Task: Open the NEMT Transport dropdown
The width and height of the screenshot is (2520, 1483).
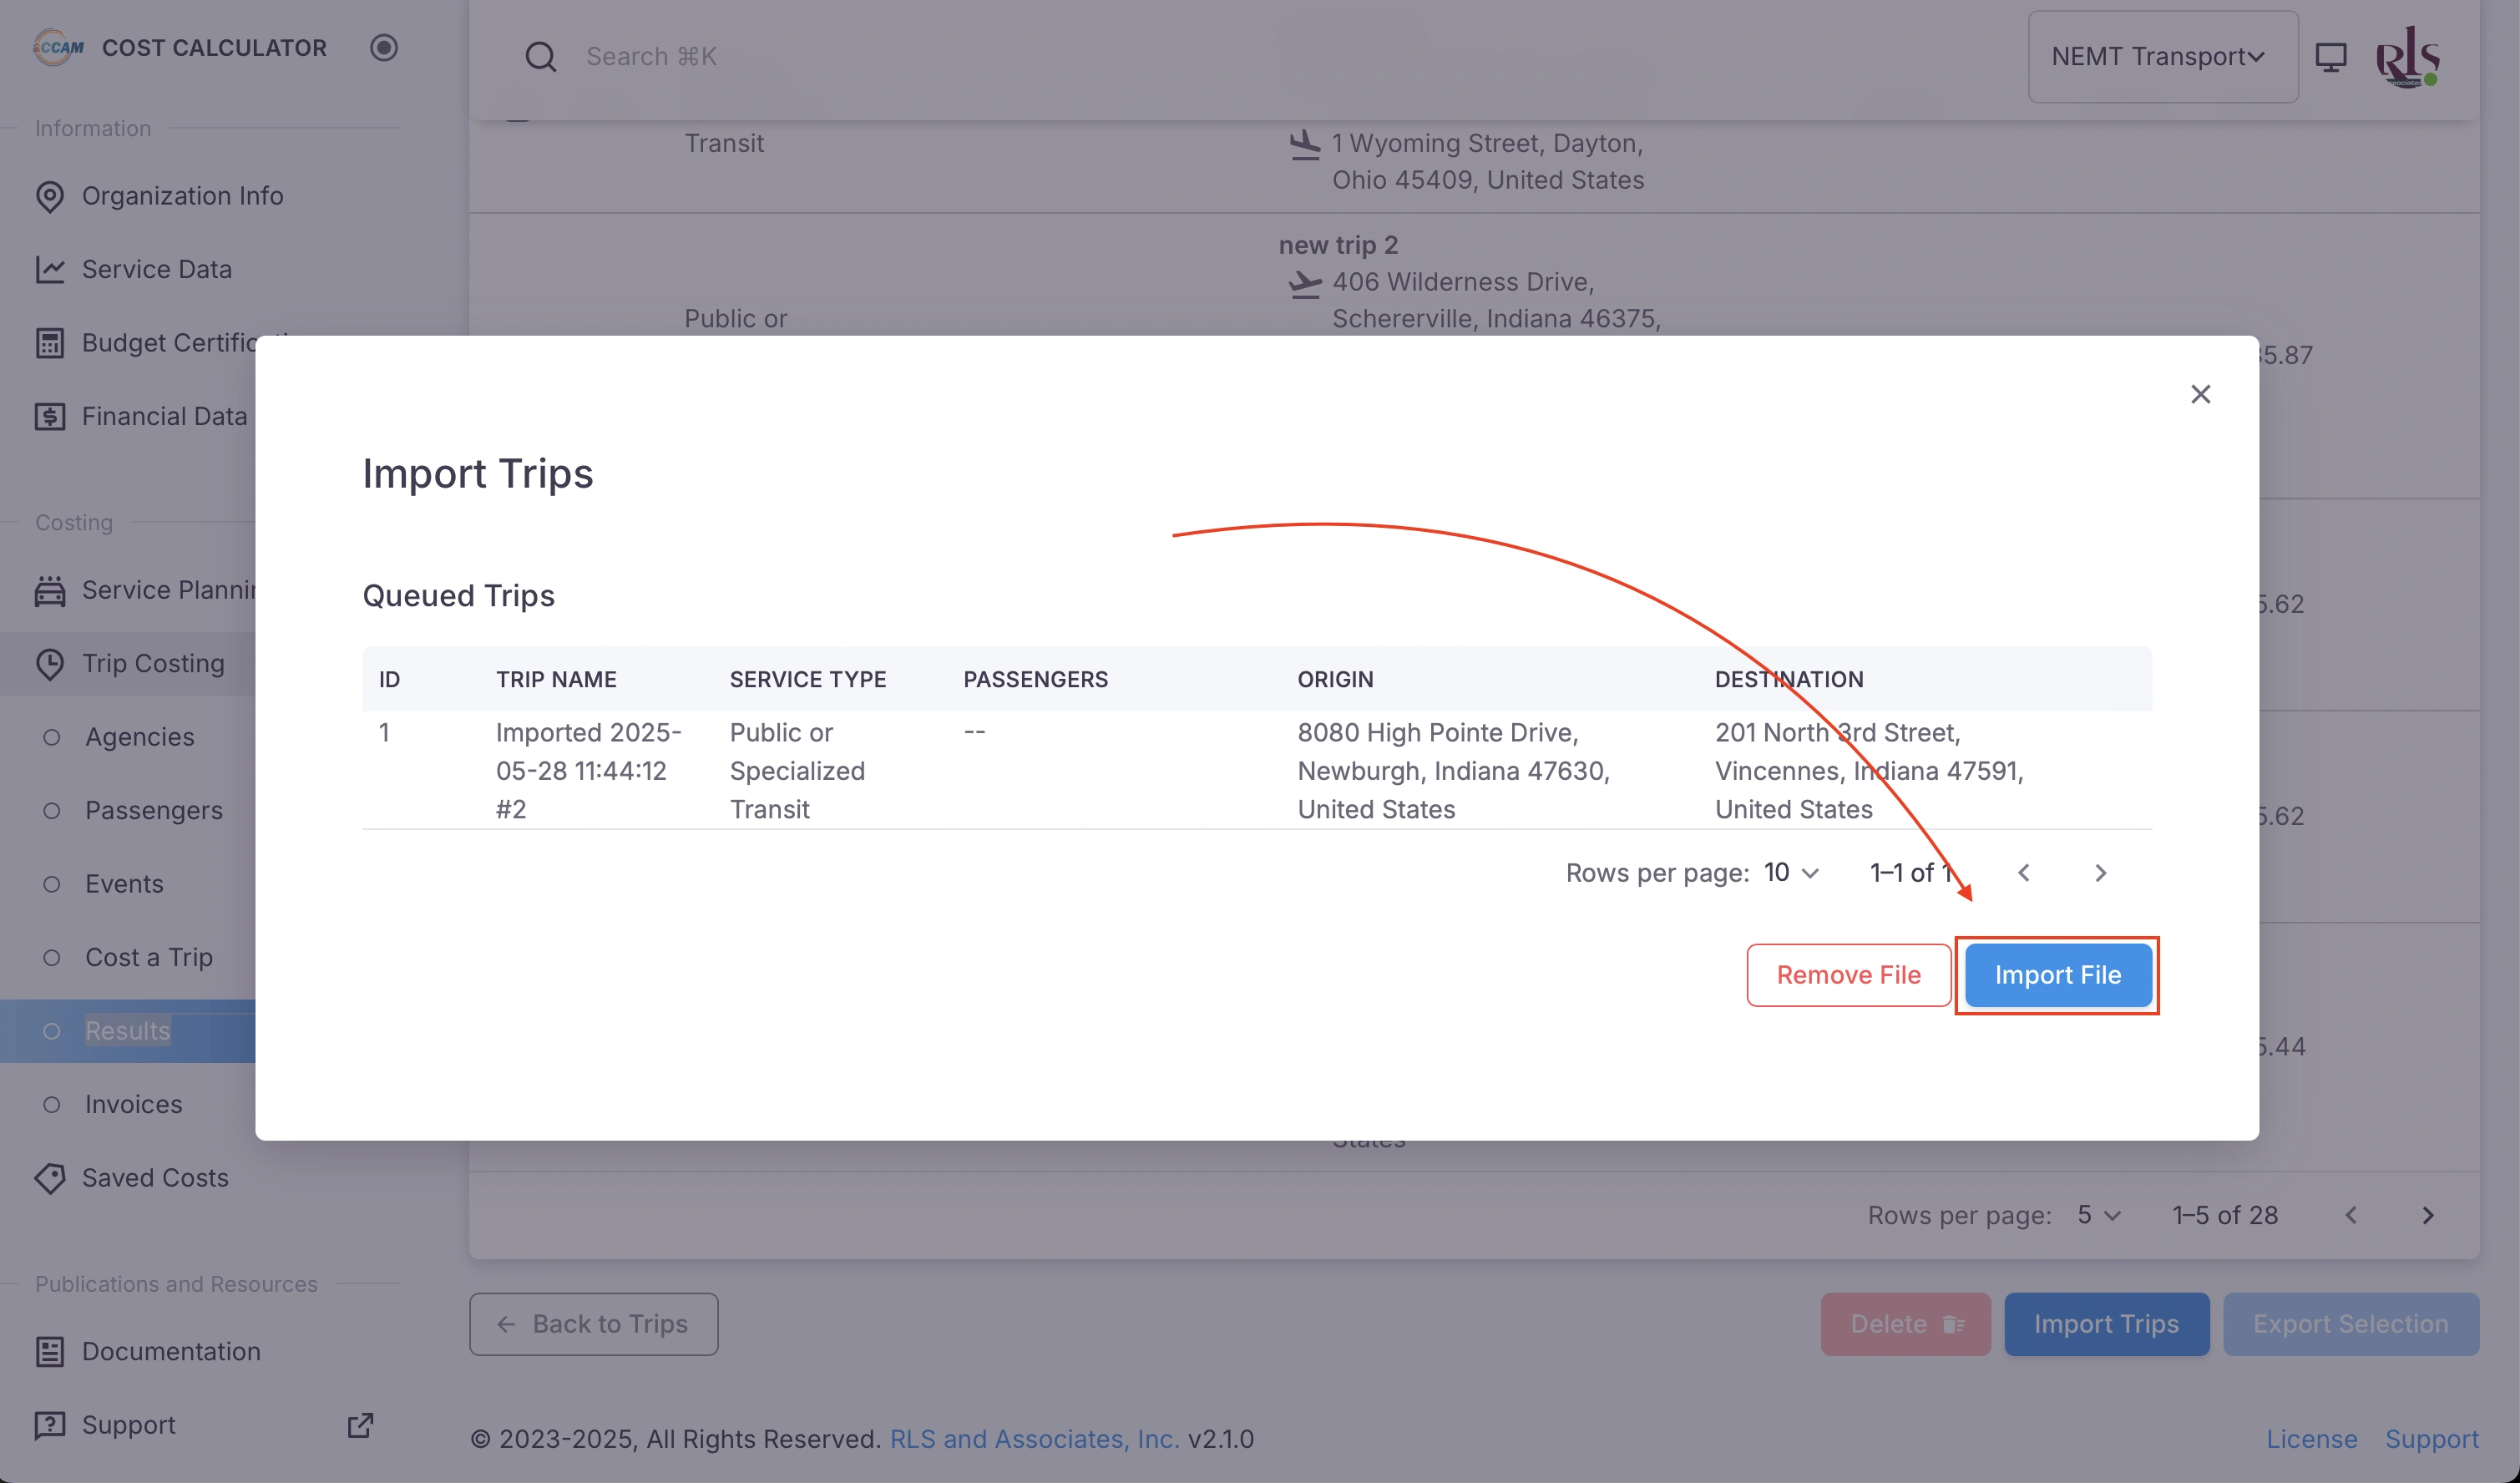Action: coord(2162,56)
